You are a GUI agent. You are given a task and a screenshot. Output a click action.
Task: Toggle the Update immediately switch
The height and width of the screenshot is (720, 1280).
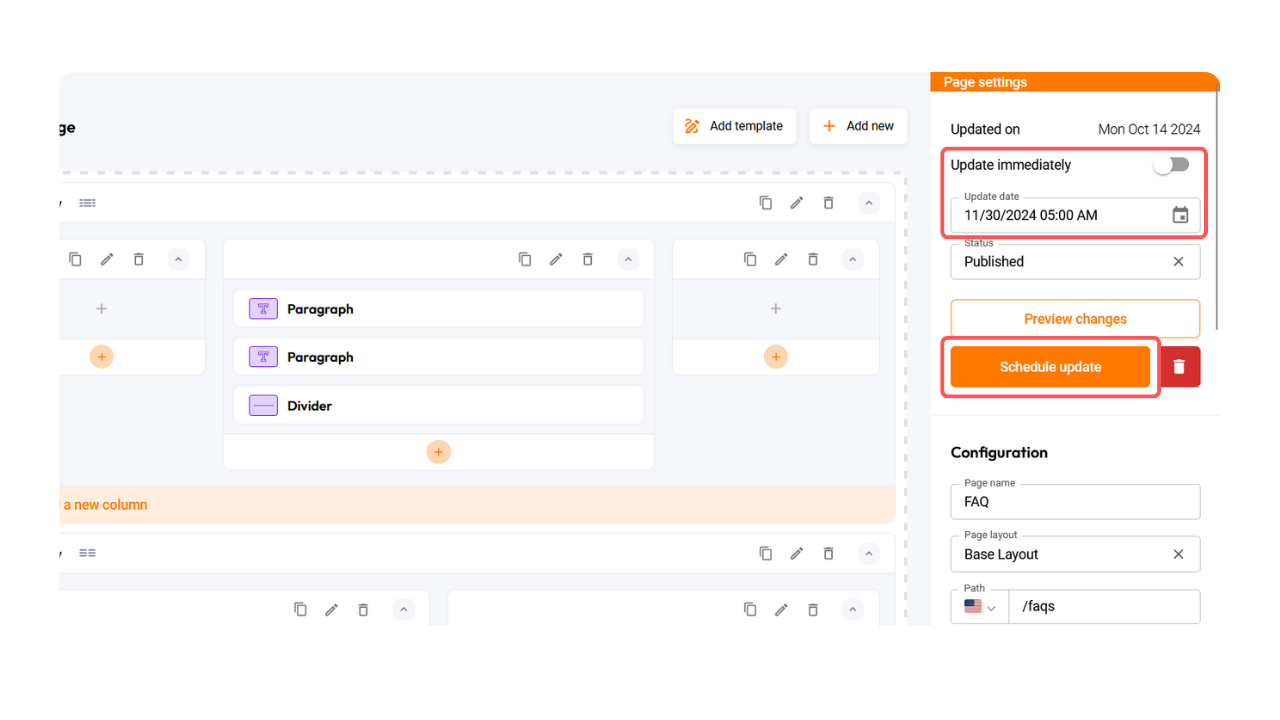[1171, 165]
